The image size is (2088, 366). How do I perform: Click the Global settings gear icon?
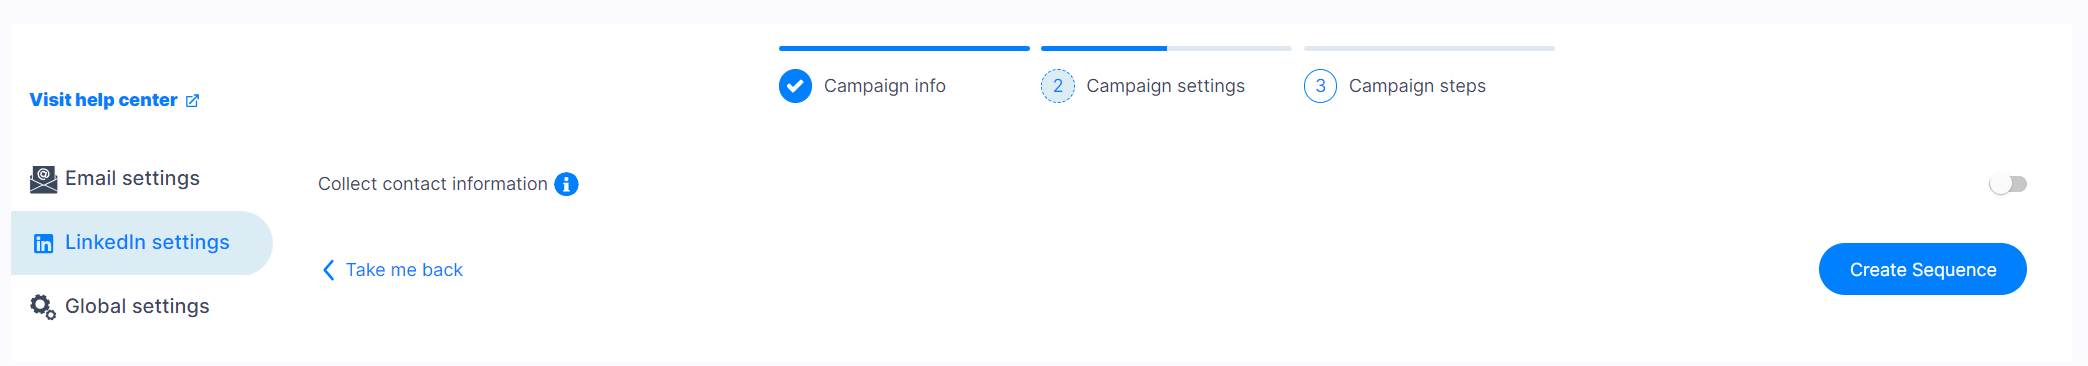[43, 307]
